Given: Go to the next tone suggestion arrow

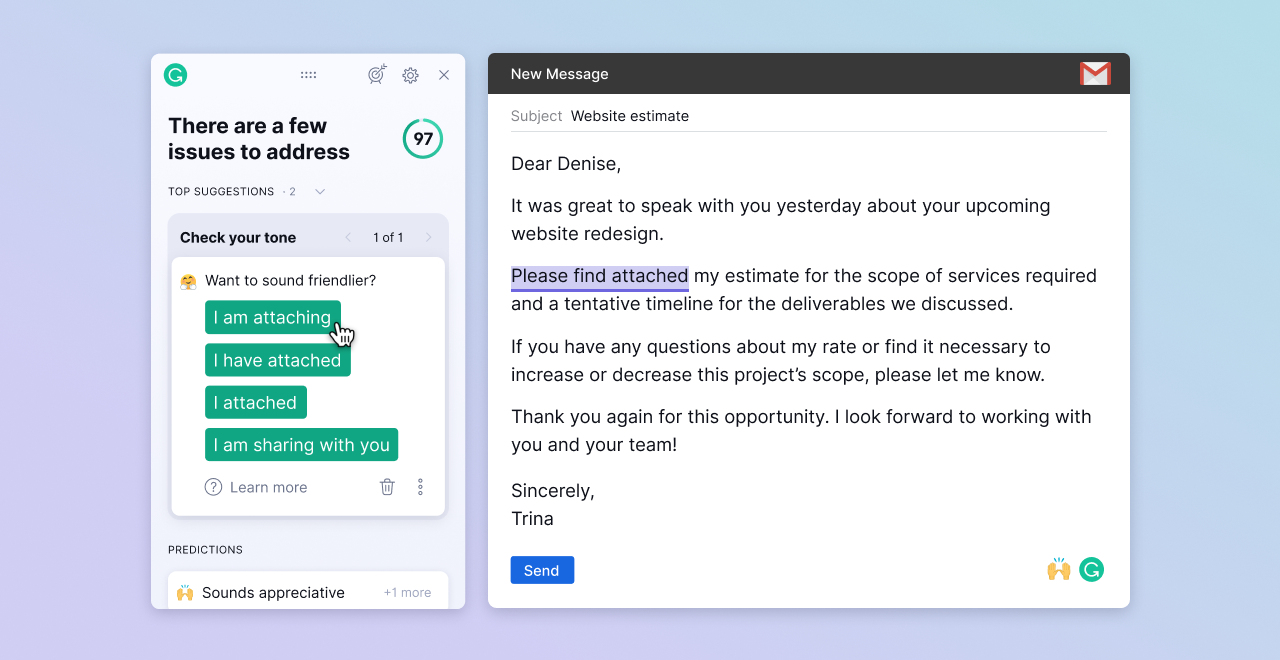Looking at the screenshot, I should 428,238.
